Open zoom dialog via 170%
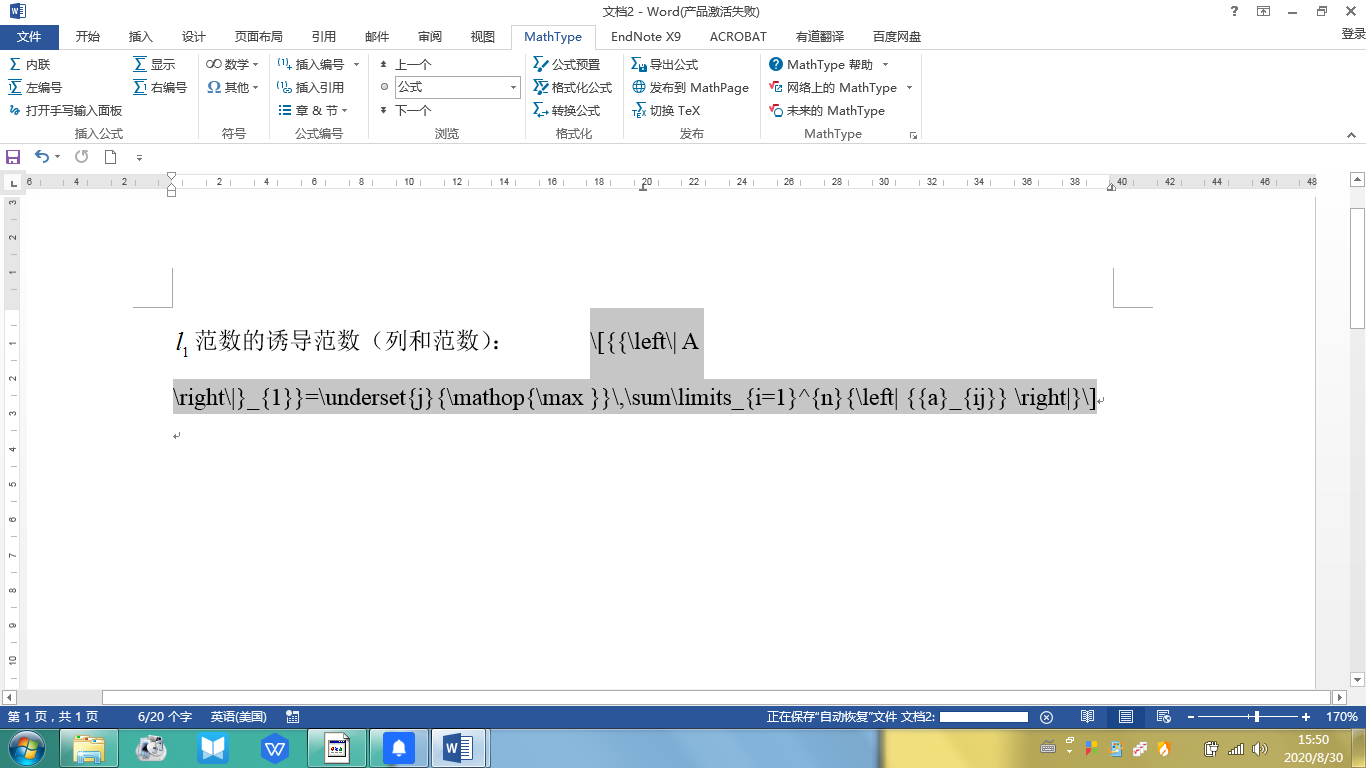Viewport: 1366px width, 768px height. [x=1342, y=717]
